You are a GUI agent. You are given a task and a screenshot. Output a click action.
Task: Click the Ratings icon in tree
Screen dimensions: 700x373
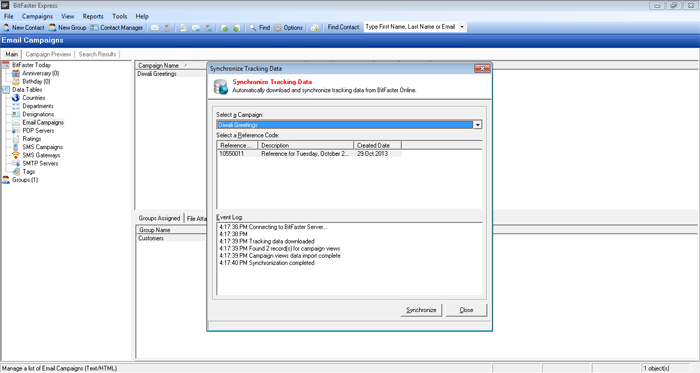(16, 139)
